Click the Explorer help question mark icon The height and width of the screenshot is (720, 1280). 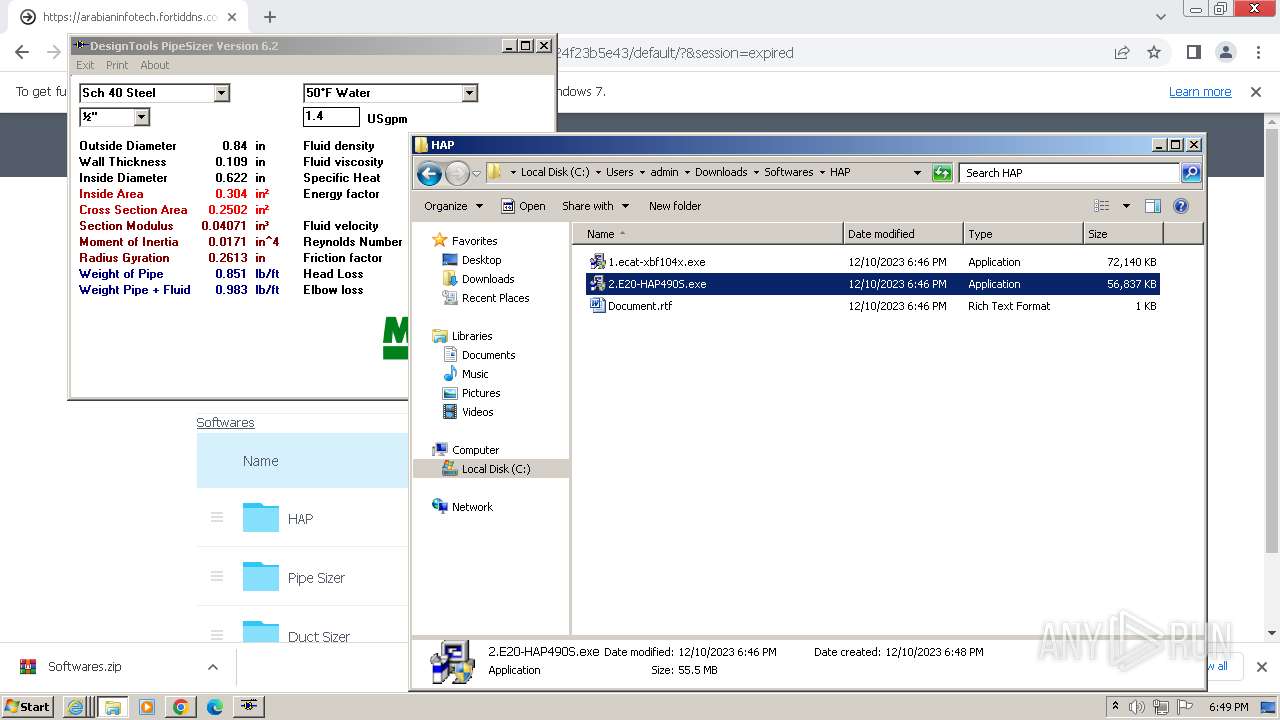(x=1180, y=206)
